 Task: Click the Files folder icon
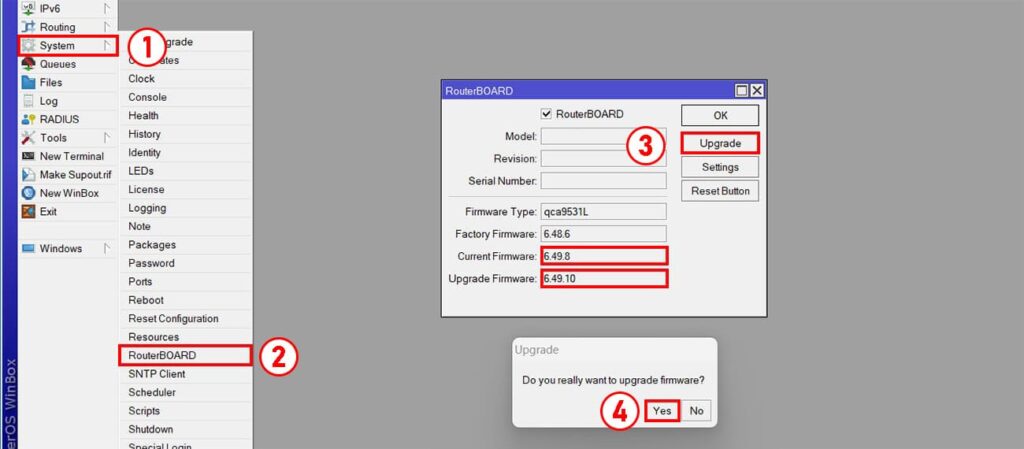pos(28,82)
